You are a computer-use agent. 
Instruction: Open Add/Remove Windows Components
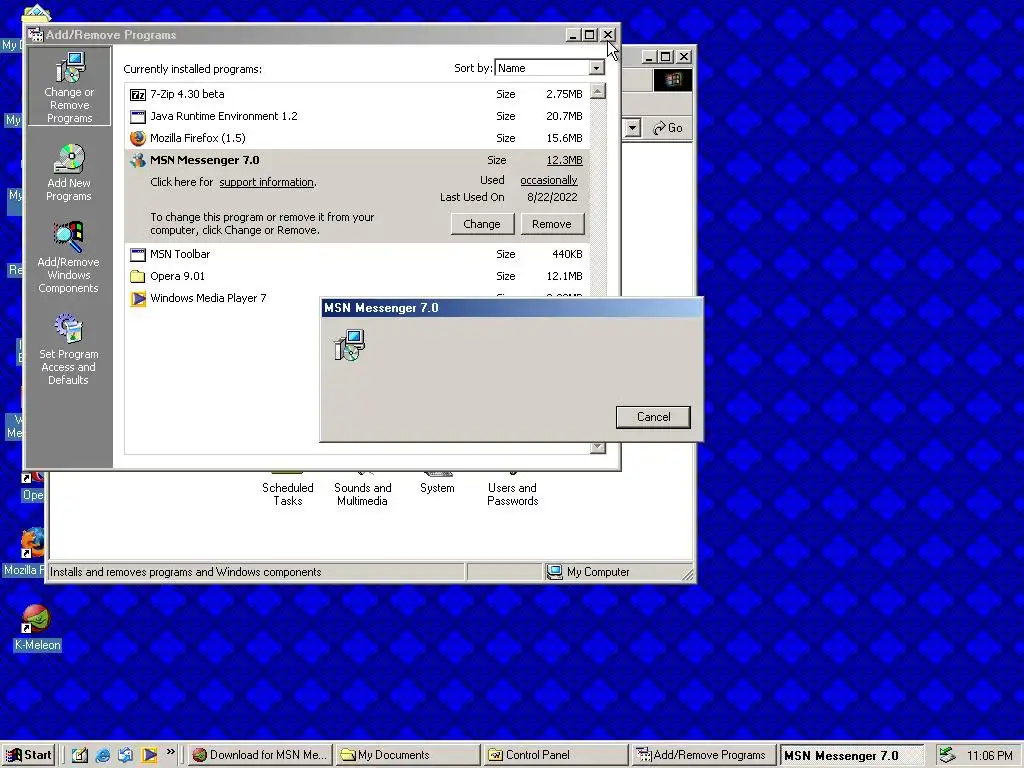(x=69, y=257)
